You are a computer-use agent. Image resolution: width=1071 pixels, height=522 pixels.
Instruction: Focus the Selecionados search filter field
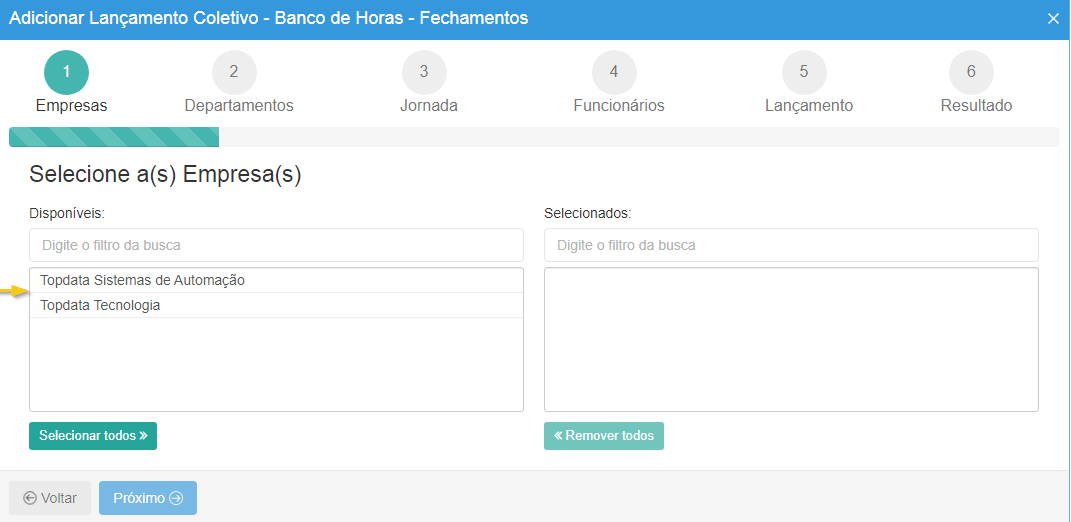click(x=791, y=245)
